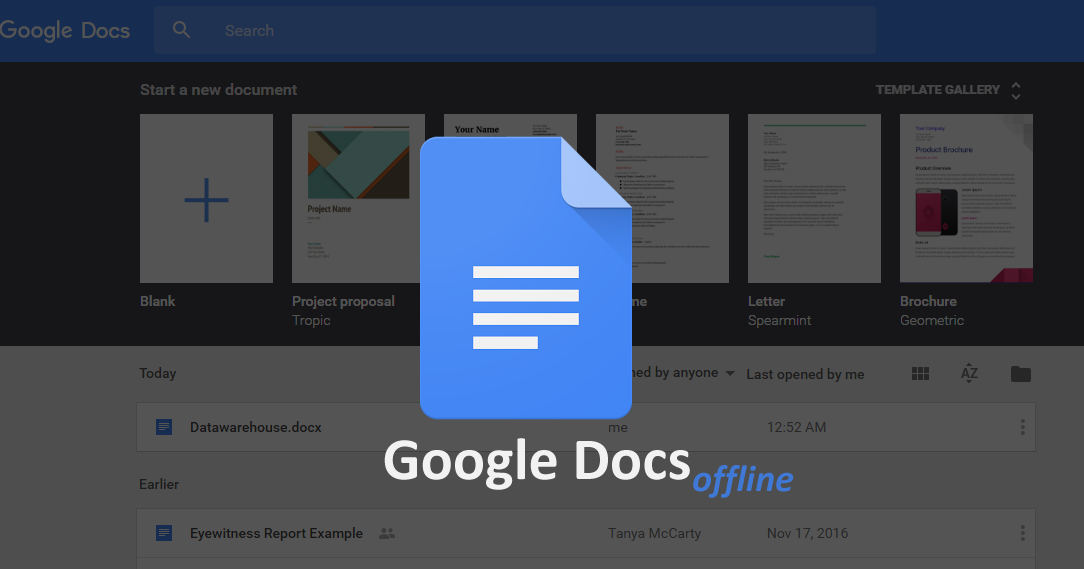
Task: Choose the Letter Spearmint template
Action: (x=814, y=198)
